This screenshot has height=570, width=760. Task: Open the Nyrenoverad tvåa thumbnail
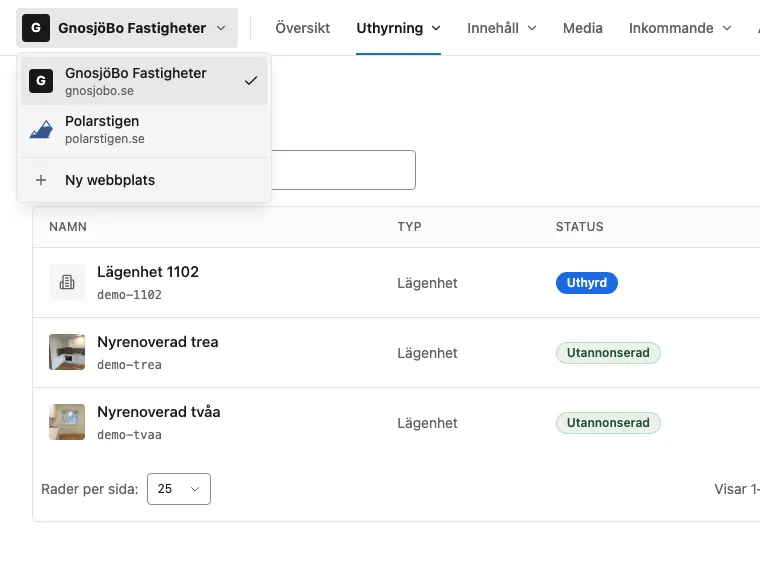[67, 422]
